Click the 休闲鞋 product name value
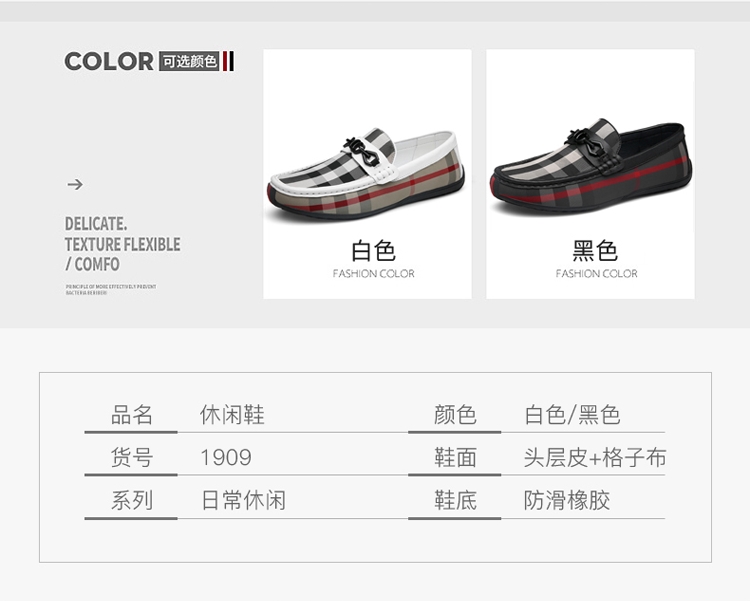This screenshot has height=601, width=750. click(x=232, y=415)
